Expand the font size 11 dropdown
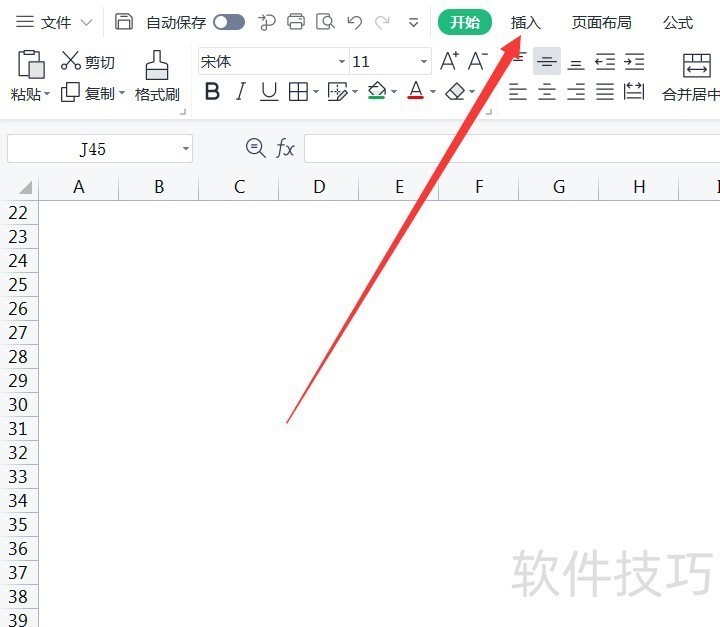720x627 pixels. pyautogui.click(x=424, y=62)
